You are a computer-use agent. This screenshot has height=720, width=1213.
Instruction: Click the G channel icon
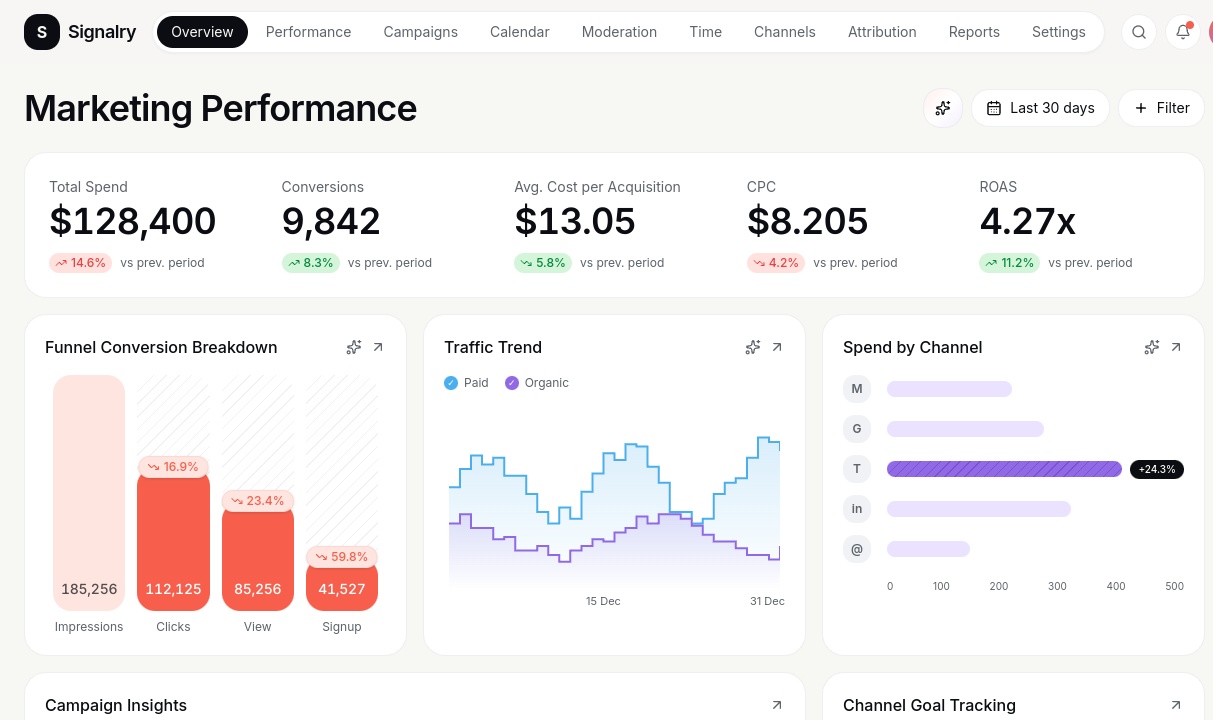tap(857, 429)
